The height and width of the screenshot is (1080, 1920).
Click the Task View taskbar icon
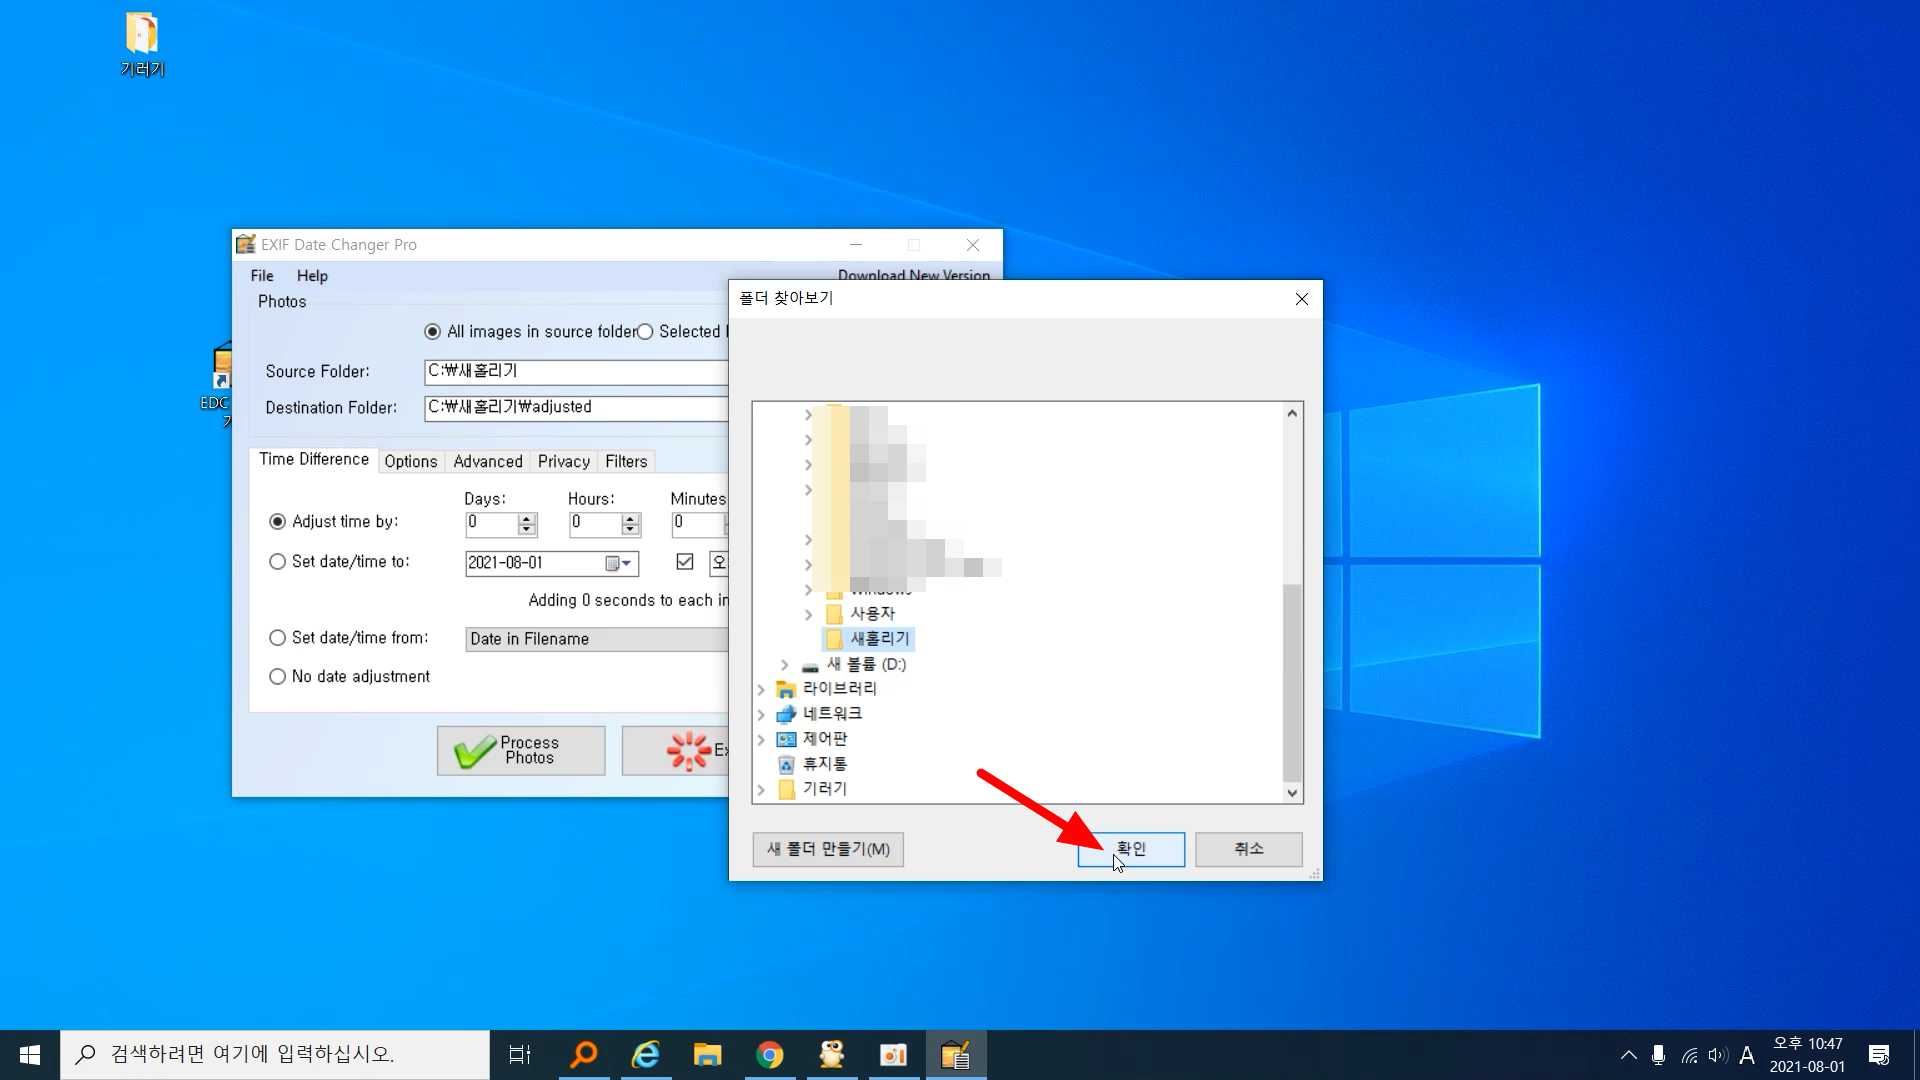point(520,1055)
